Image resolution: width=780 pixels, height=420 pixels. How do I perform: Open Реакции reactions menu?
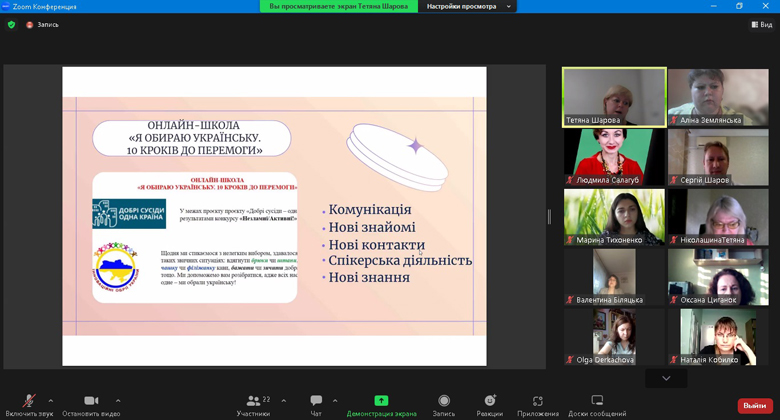tap(489, 405)
